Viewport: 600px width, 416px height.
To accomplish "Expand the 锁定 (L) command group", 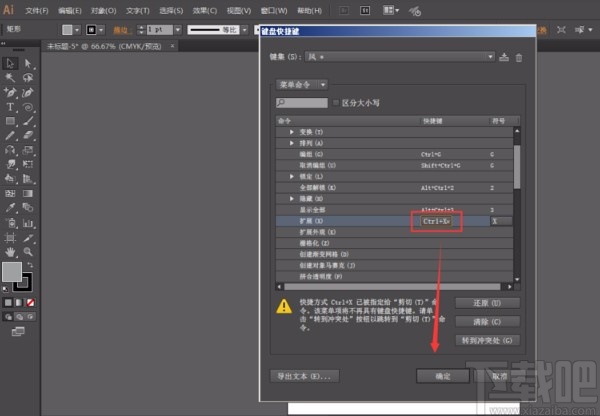I will [x=292, y=176].
